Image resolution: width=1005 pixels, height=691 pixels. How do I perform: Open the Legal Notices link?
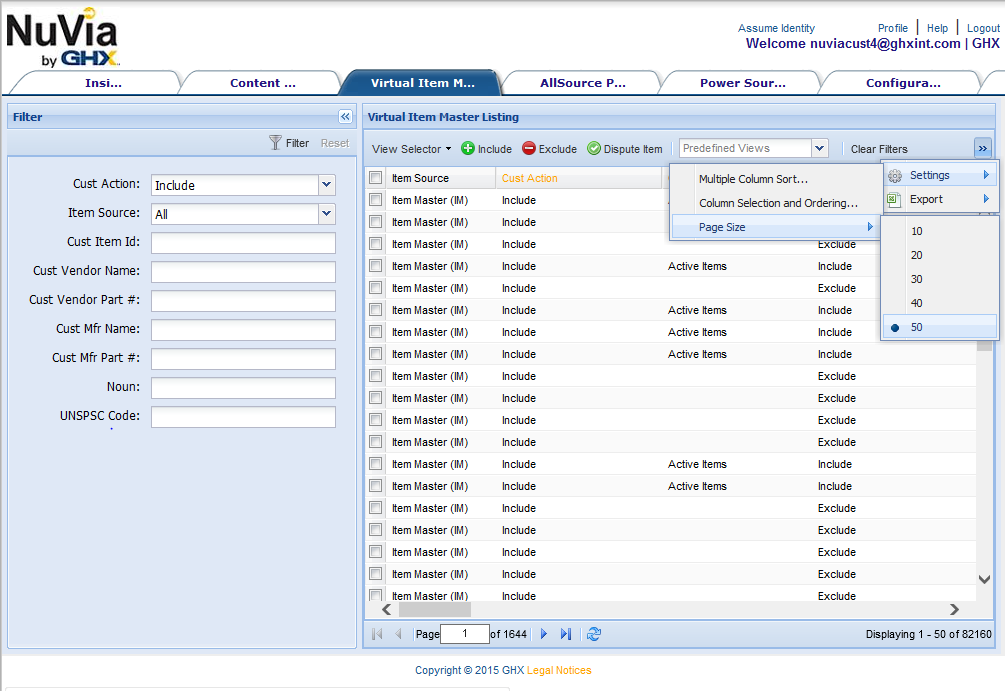559,670
